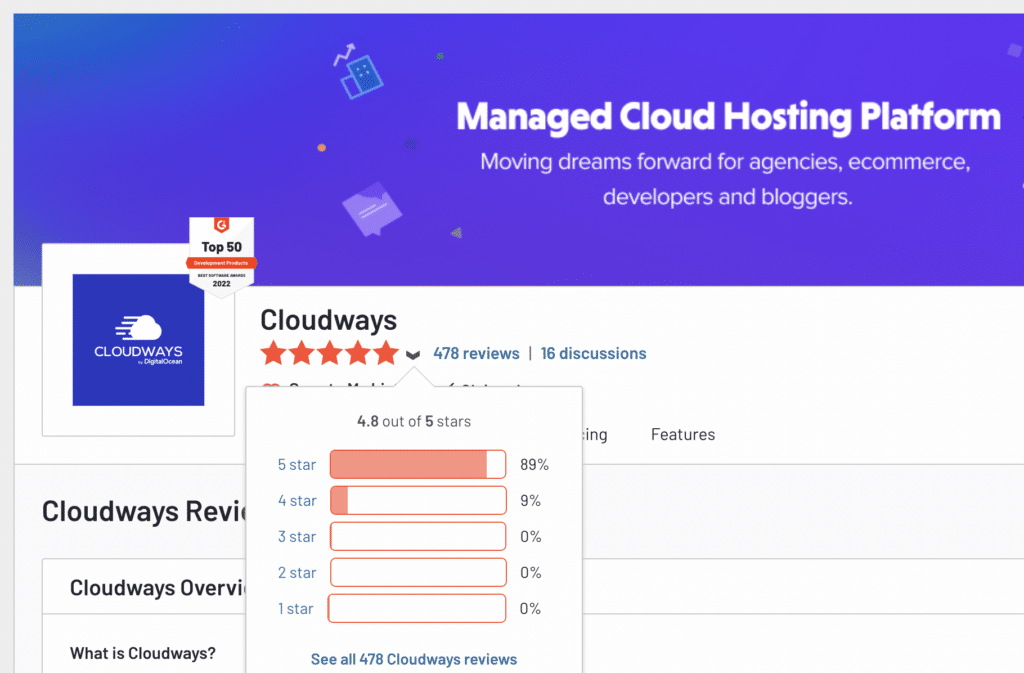Click the "4.8 out of 5 stars" text
Image resolution: width=1024 pixels, height=673 pixels.
[414, 422]
